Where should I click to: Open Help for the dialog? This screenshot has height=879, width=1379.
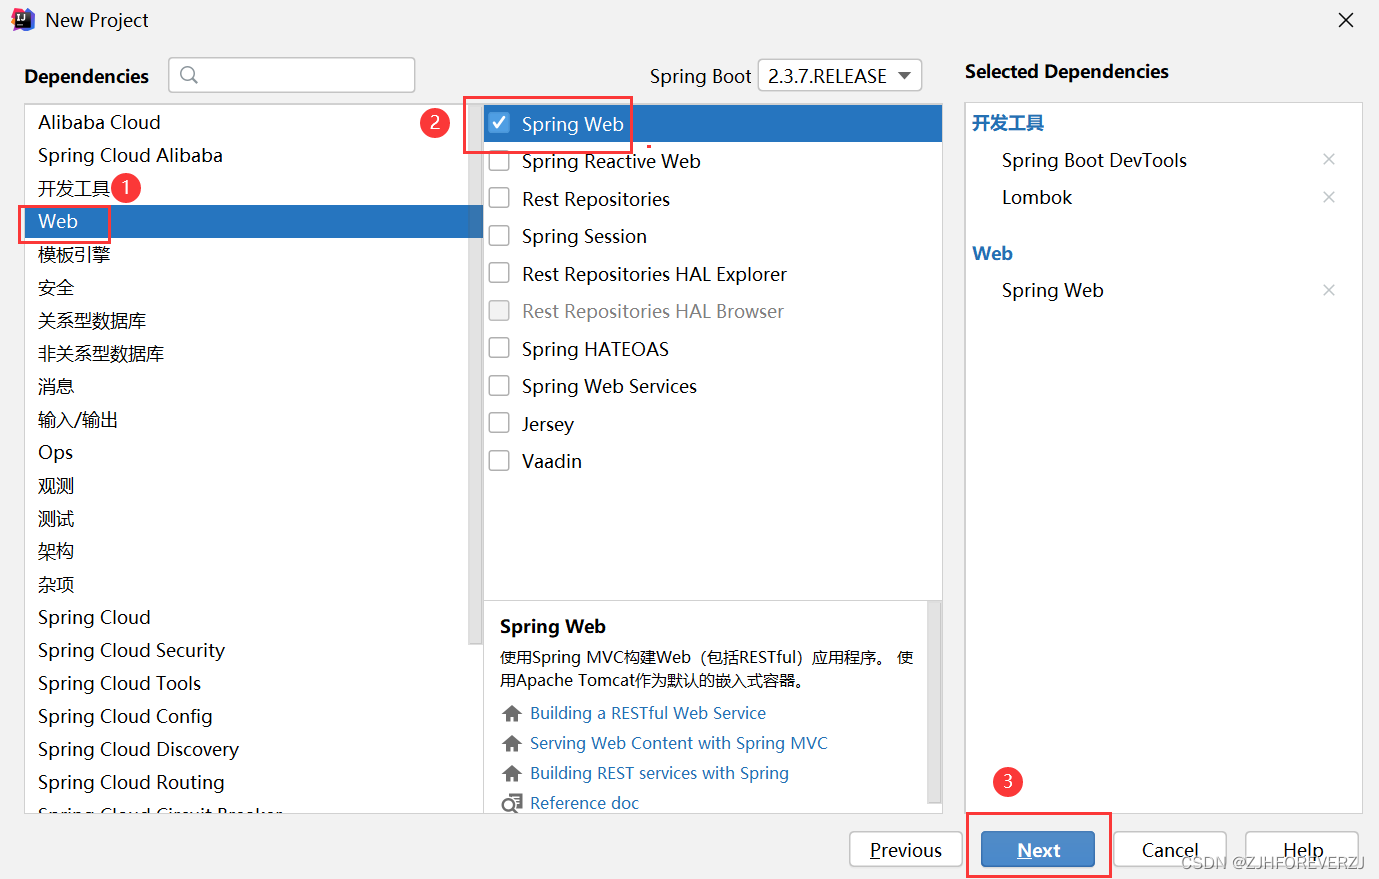(1302, 850)
